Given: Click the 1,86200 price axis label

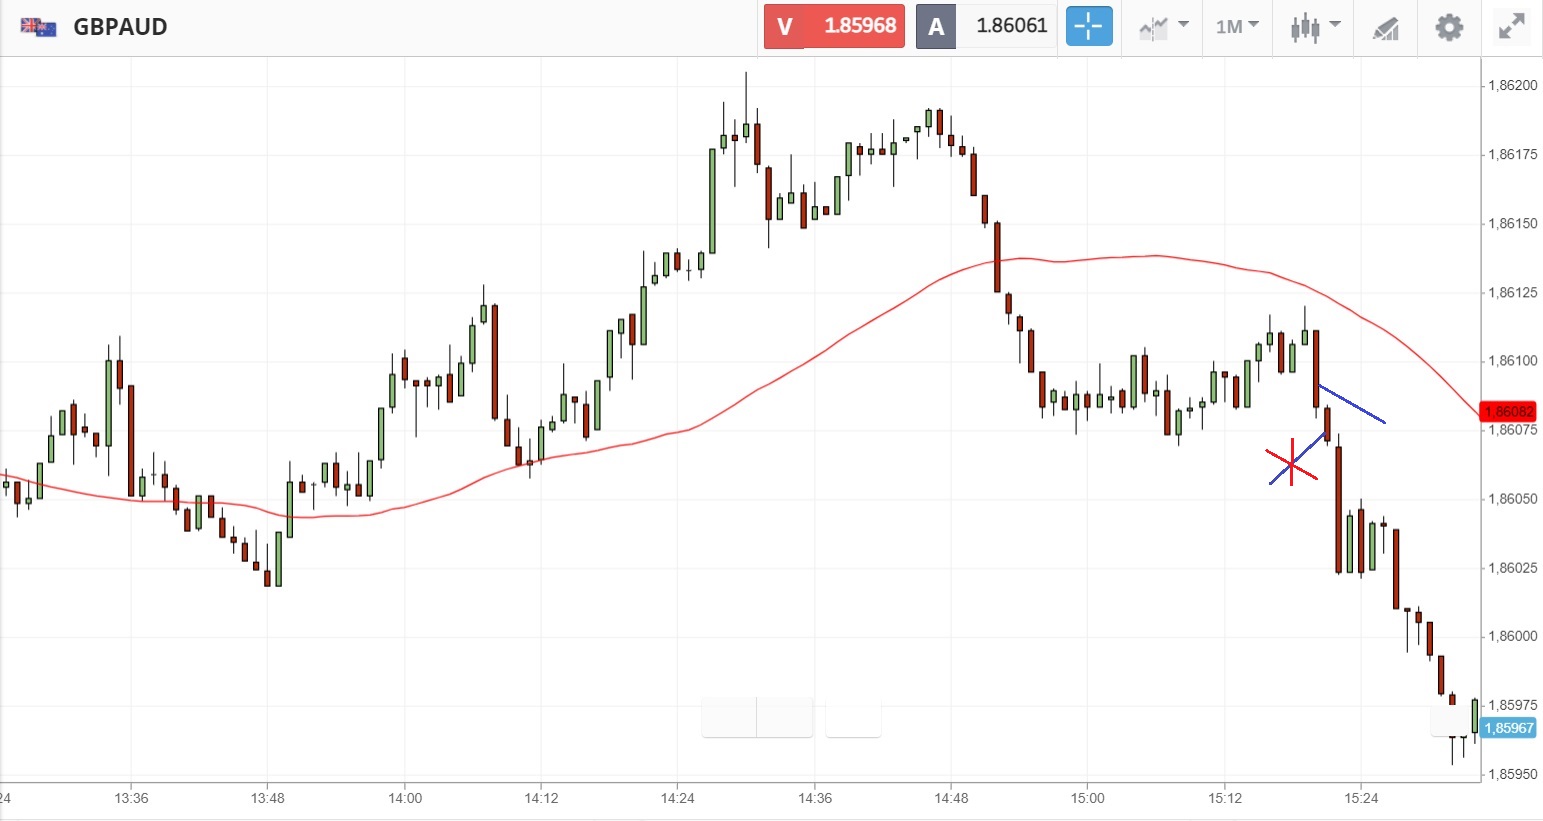Looking at the screenshot, I should coord(1513,86).
